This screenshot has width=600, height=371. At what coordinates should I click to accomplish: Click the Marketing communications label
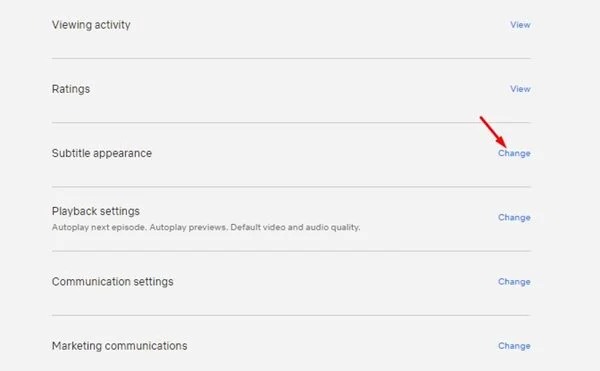tap(119, 346)
